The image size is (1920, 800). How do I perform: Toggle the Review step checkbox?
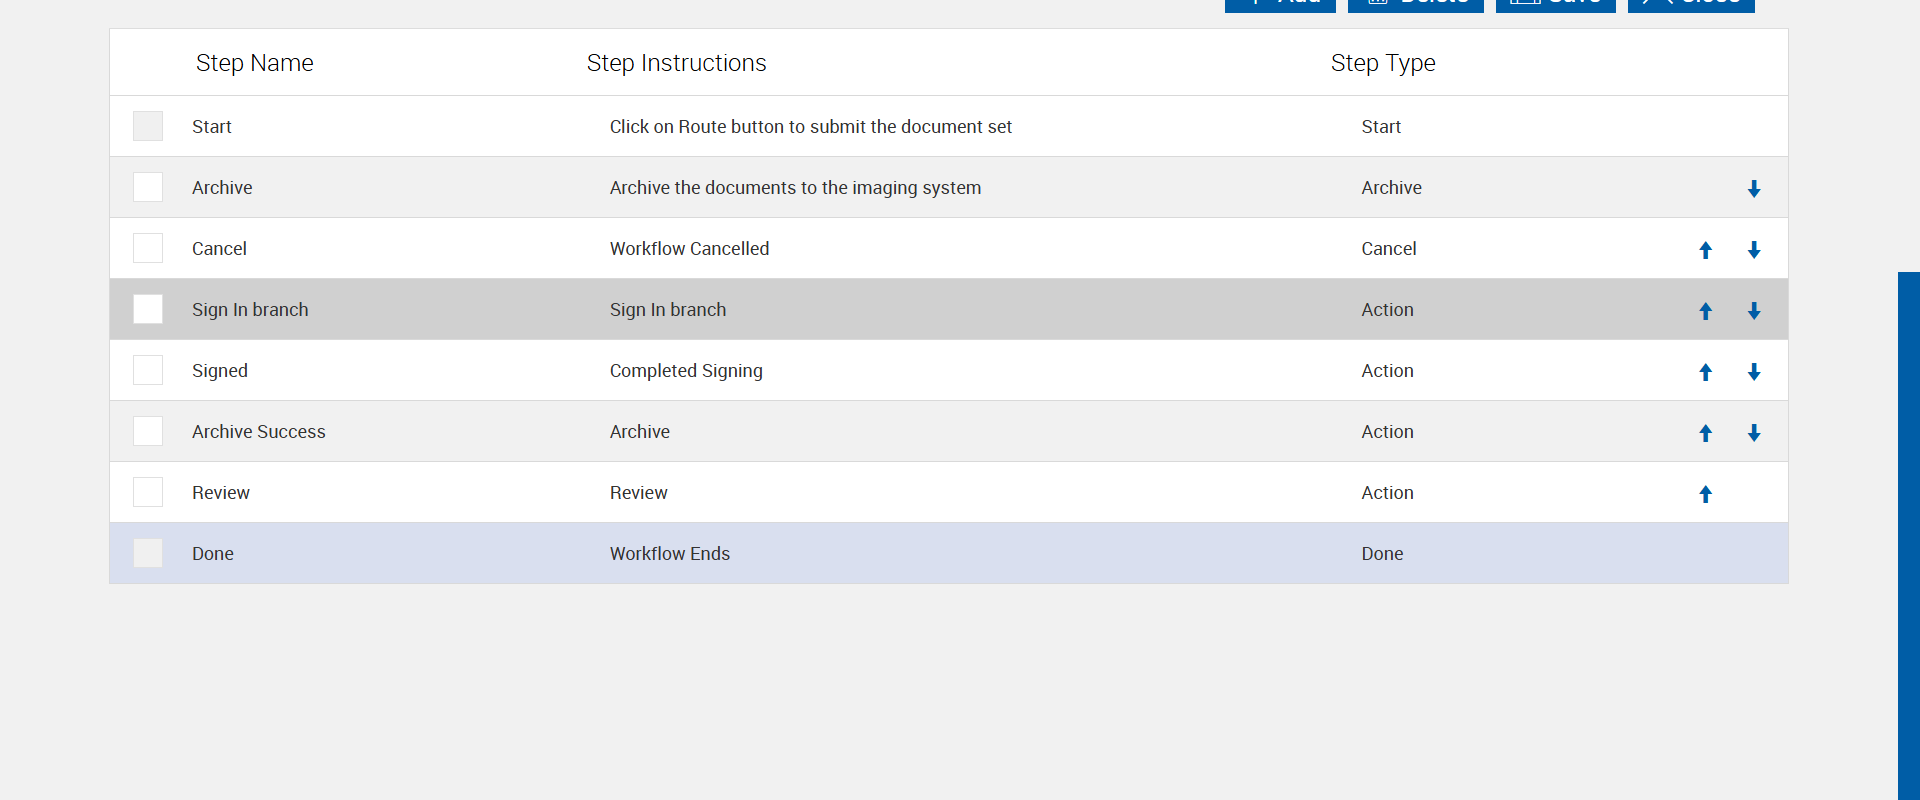(x=148, y=492)
